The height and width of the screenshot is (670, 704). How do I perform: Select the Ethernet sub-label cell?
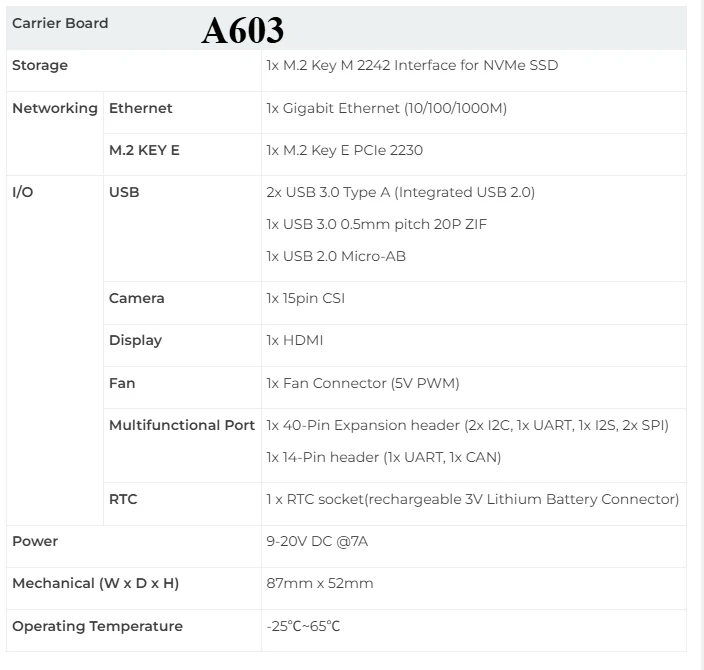141,108
